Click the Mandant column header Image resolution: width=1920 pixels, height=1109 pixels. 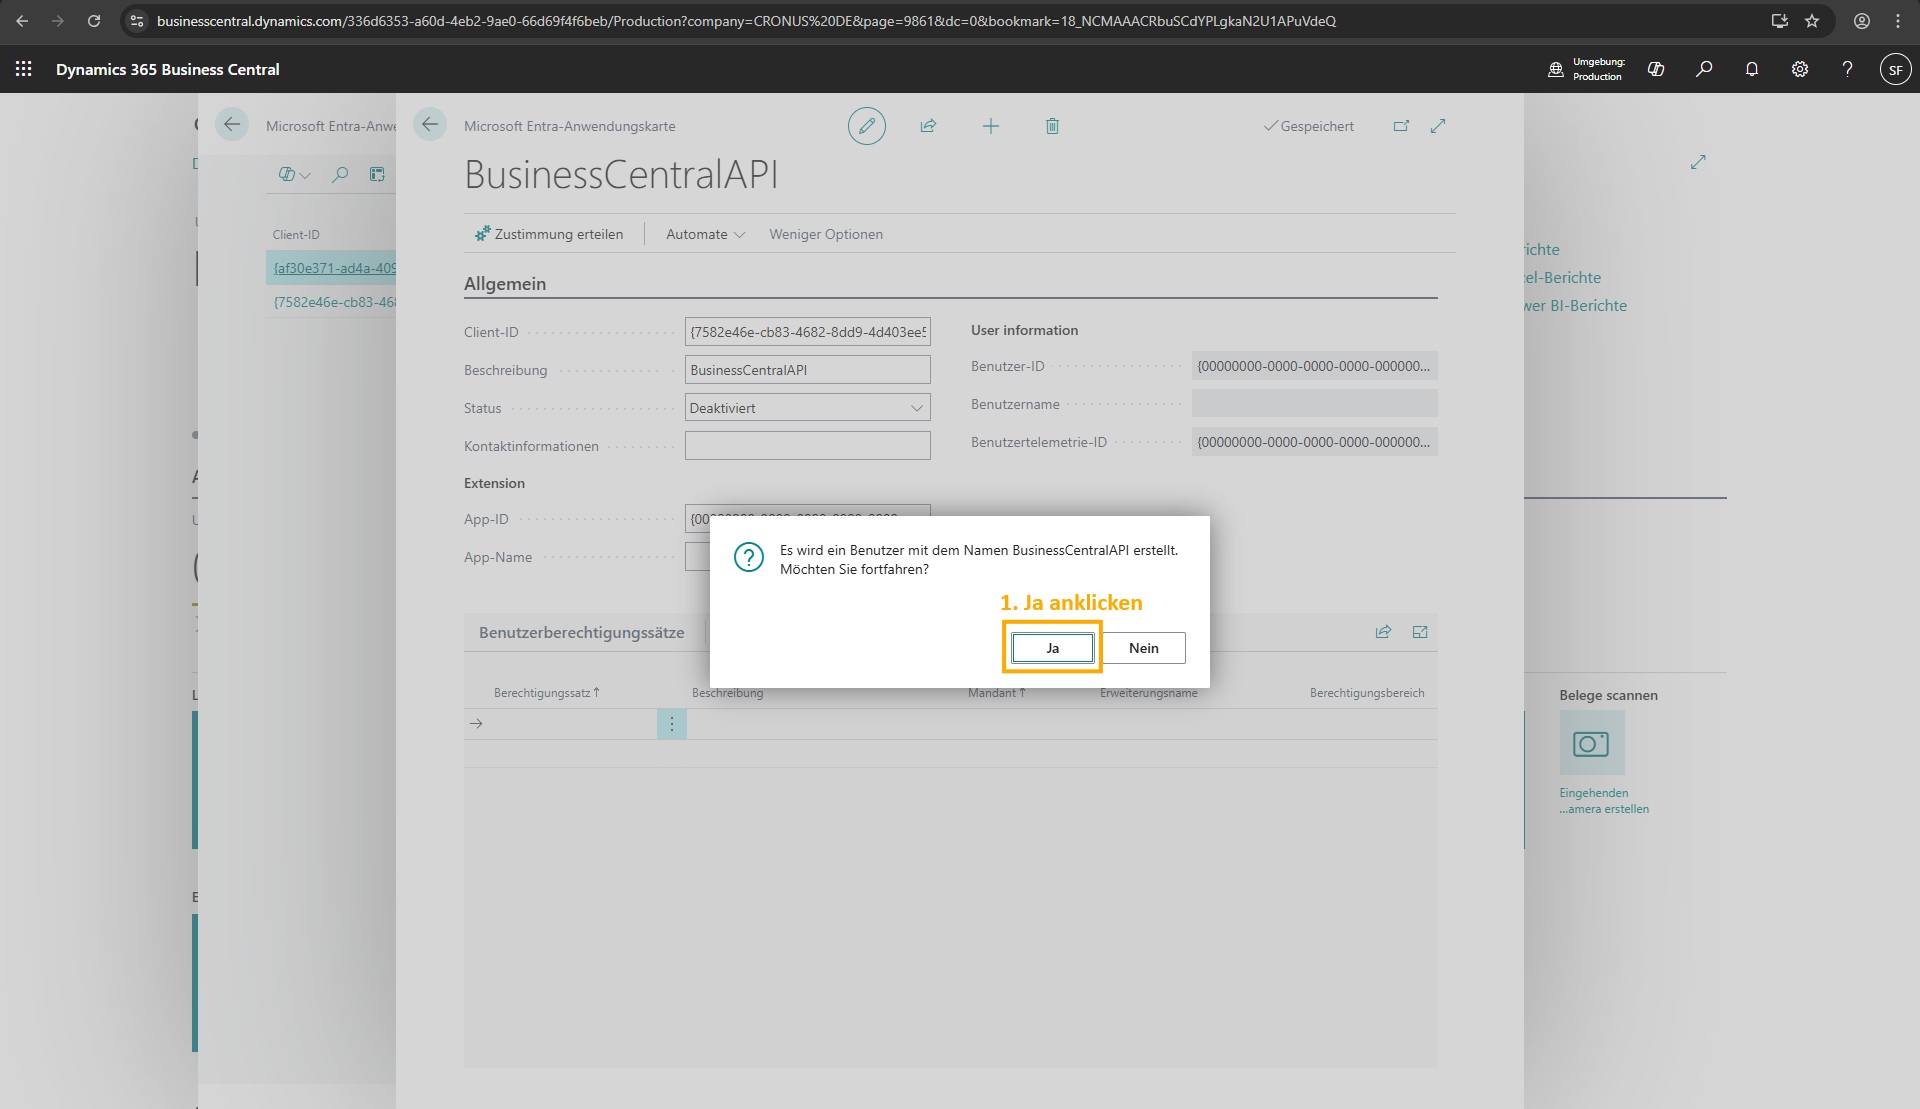[997, 693]
